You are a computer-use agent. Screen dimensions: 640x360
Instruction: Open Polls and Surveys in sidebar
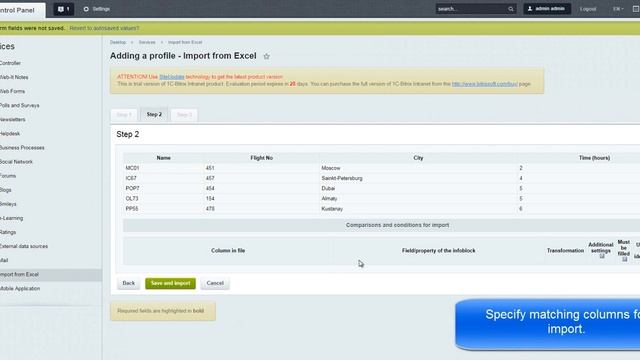(20, 105)
